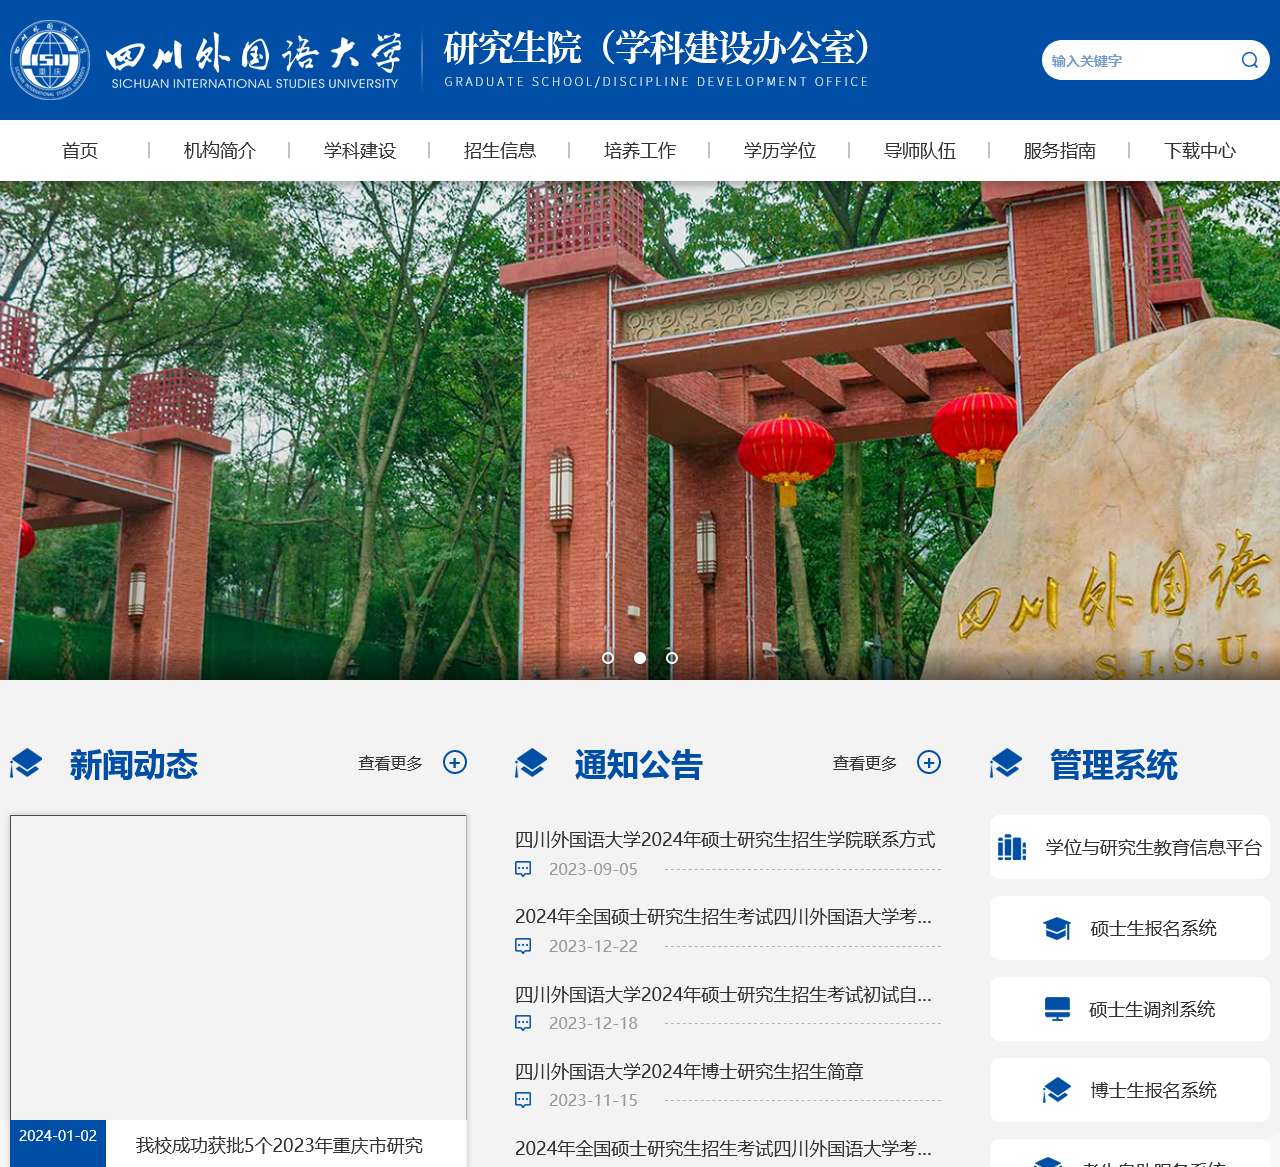Viewport: 1280px width, 1167px height.
Task: Click the 通知公告 section heading
Action: pyautogui.click(x=639, y=764)
